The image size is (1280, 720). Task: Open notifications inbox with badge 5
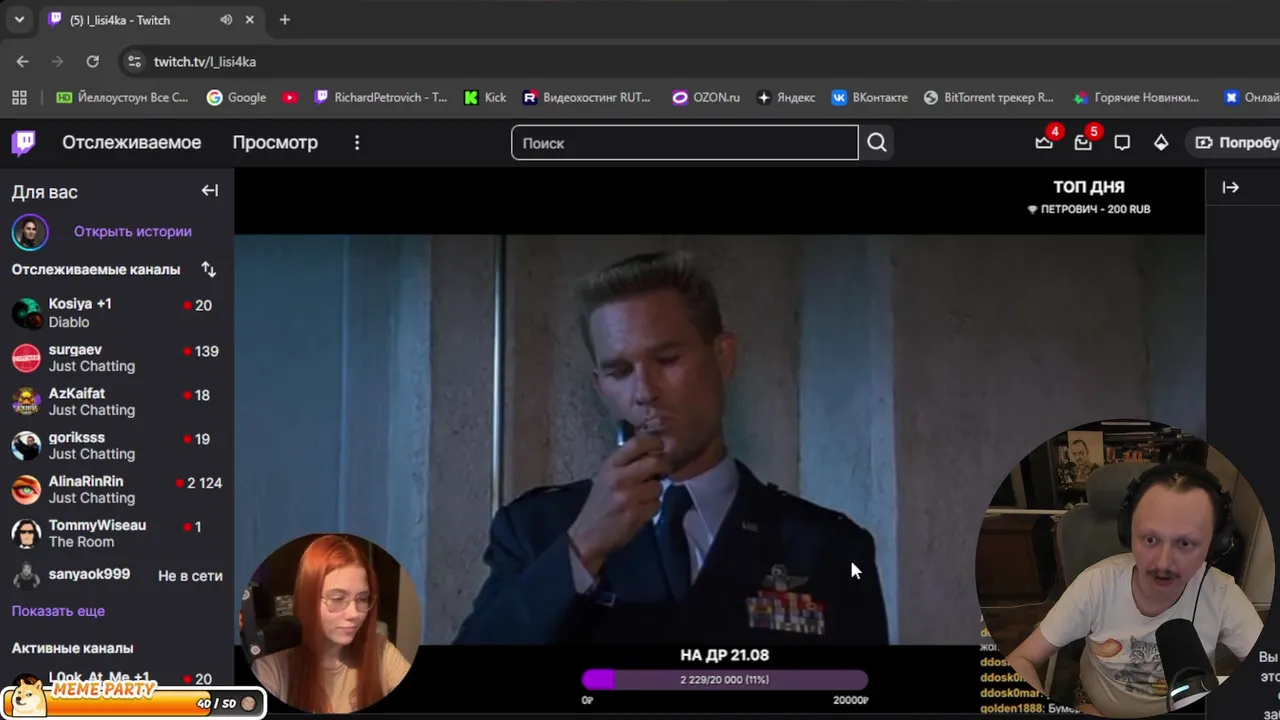(x=1083, y=142)
